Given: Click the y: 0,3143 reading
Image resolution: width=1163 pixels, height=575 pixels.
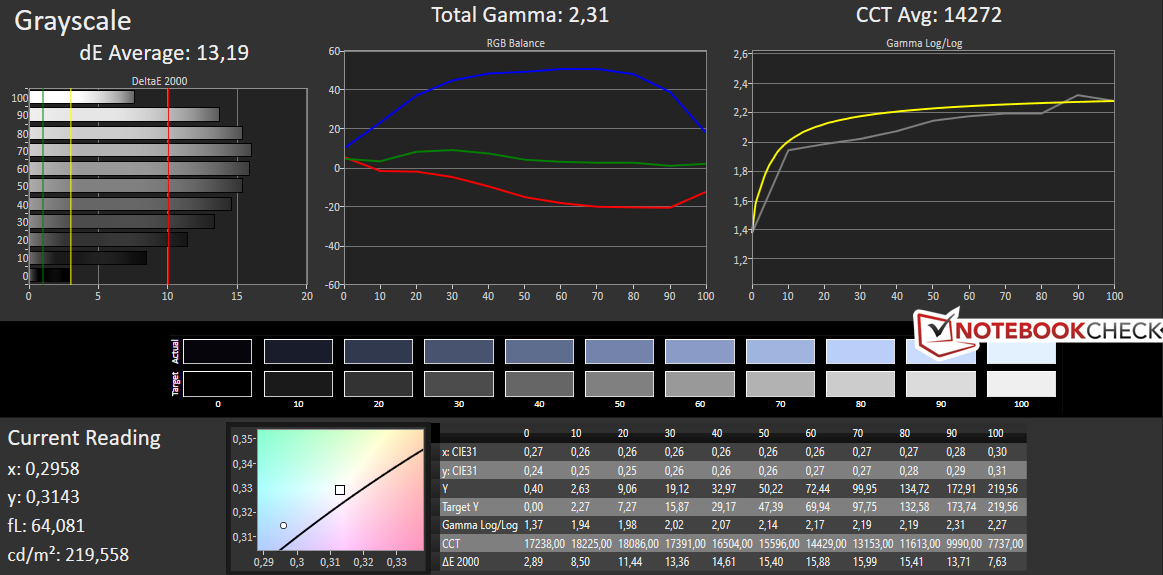Looking at the screenshot, I should (44, 497).
